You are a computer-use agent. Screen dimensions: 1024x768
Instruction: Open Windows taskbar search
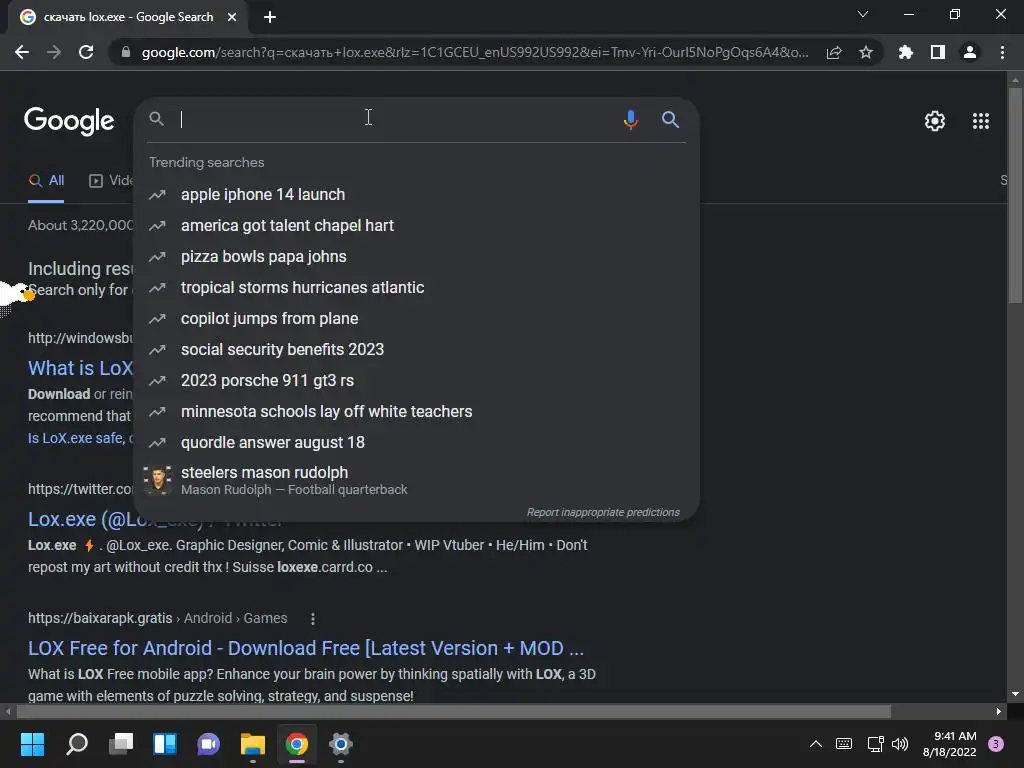pos(77,744)
